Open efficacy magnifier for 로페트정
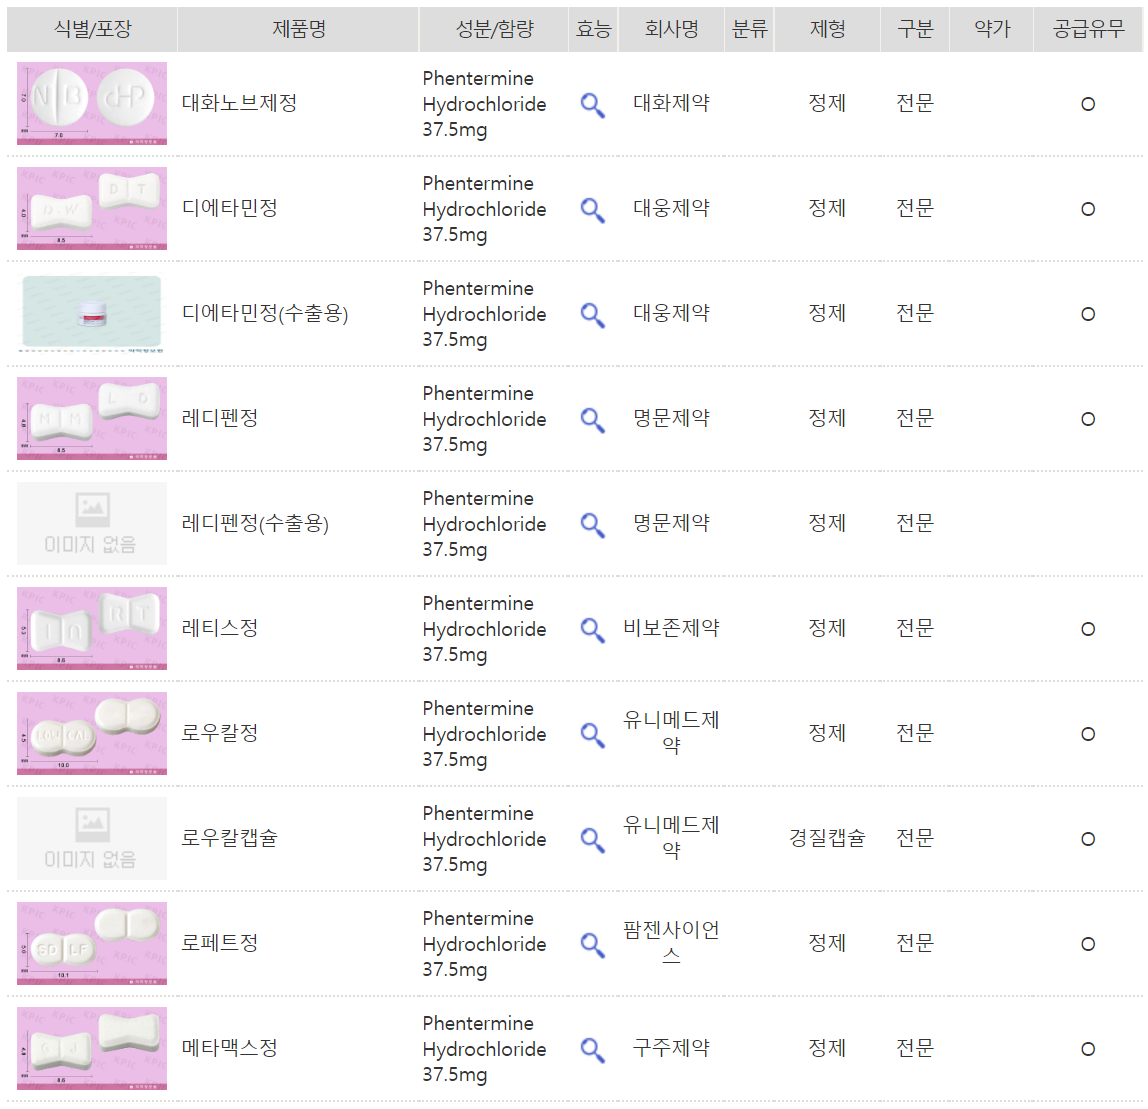The width and height of the screenshot is (1148, 1109). (592, 945)
